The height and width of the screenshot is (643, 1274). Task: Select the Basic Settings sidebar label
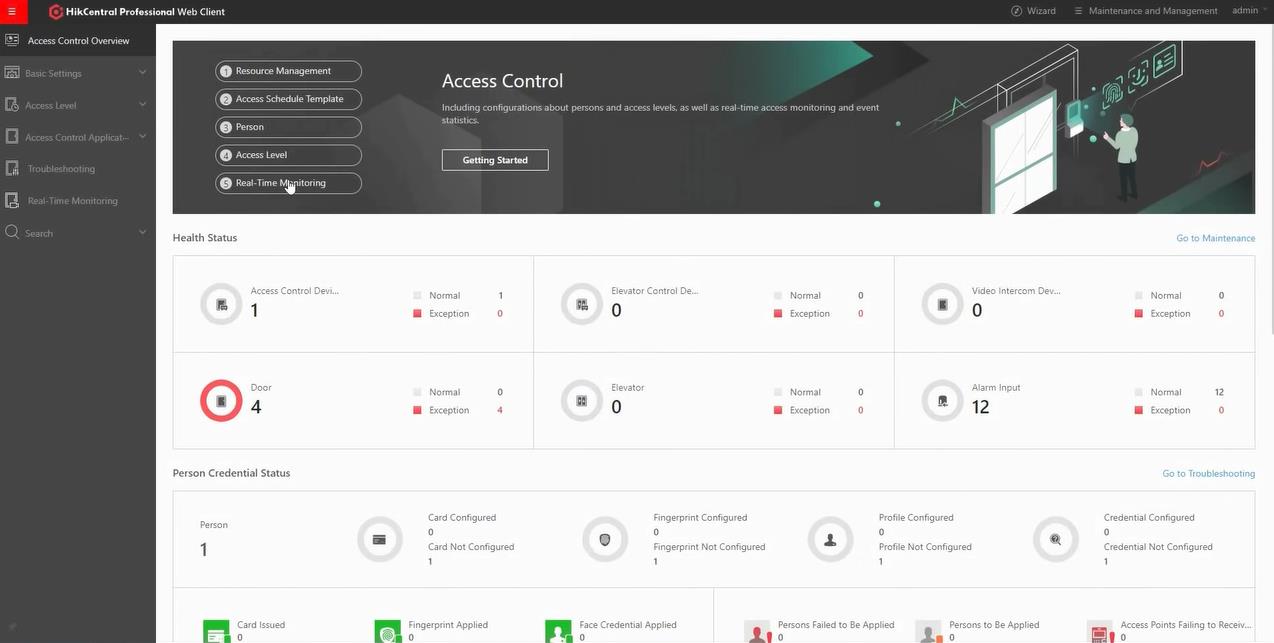(53, 73)
